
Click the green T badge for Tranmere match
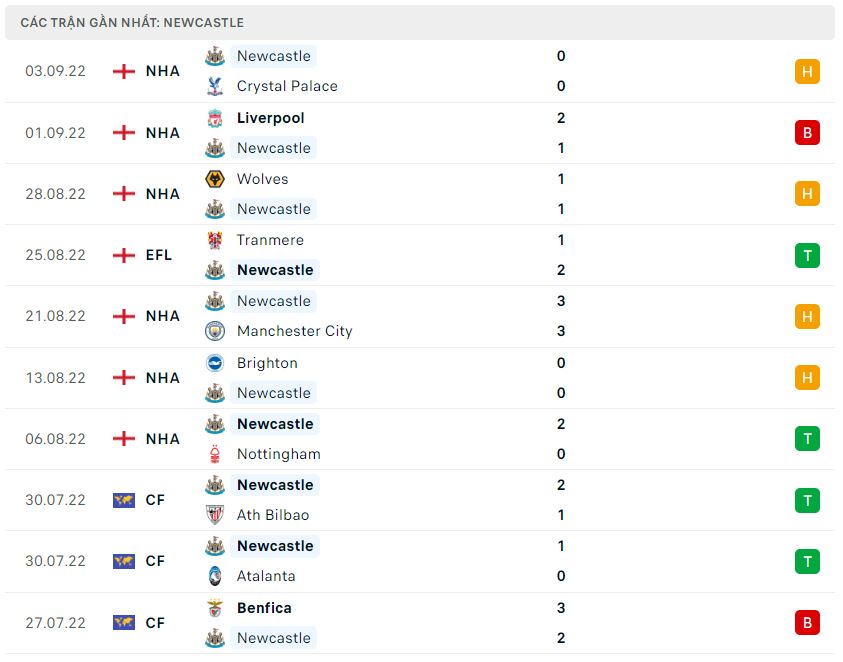tap(807, 255)
